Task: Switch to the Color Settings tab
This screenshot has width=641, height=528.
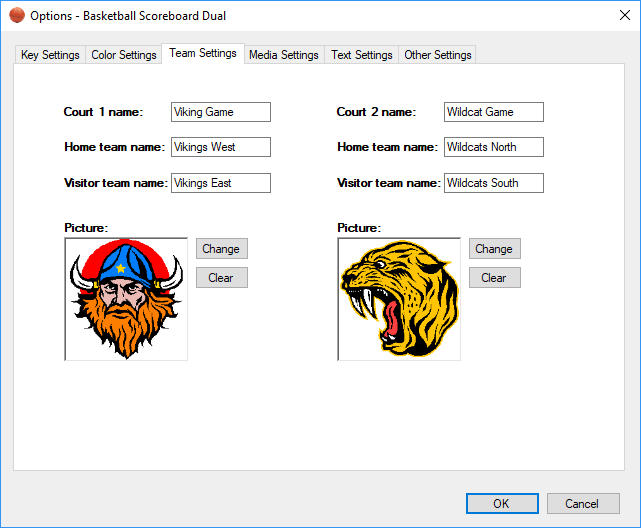Action: (x=124, y=55)
